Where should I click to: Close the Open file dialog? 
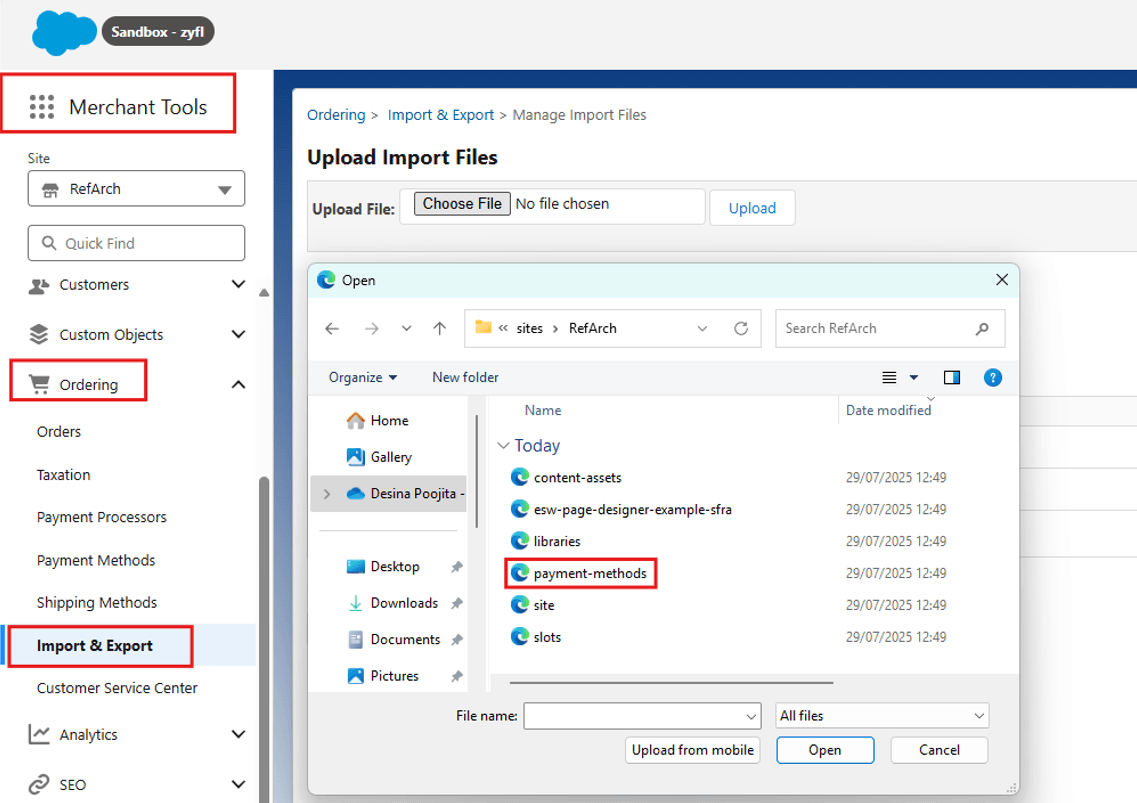click(1001, 280)
